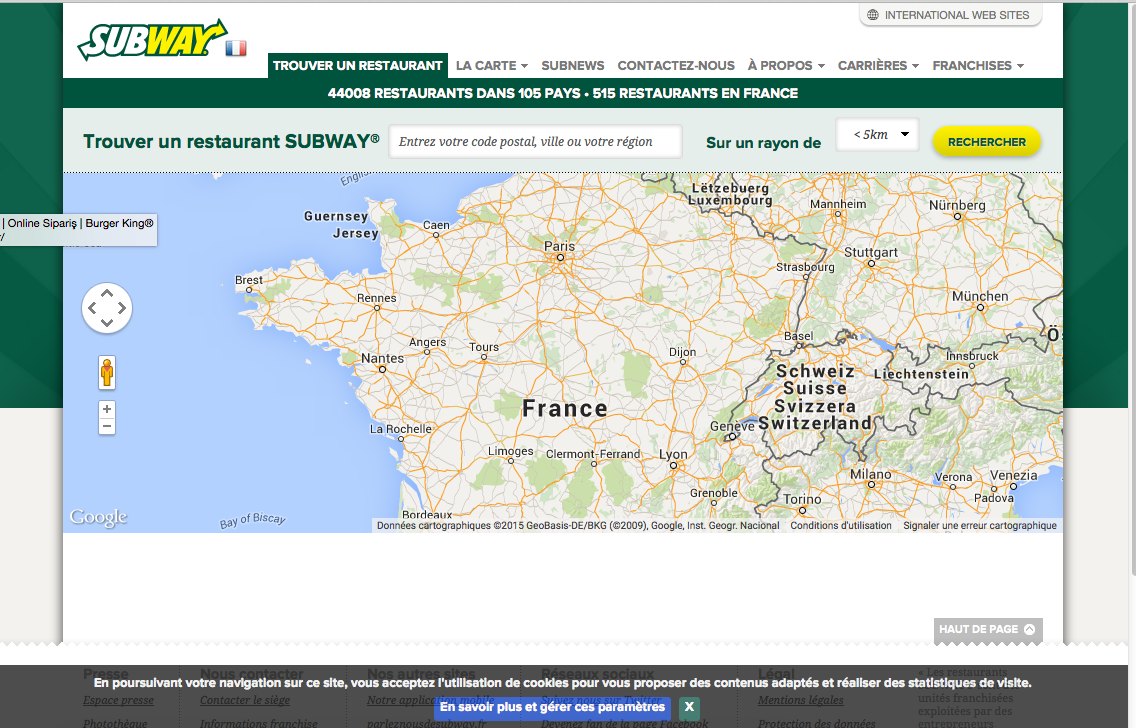Select Trouver un Restaurant tab

pyautogui.click(x=358, y=66)
